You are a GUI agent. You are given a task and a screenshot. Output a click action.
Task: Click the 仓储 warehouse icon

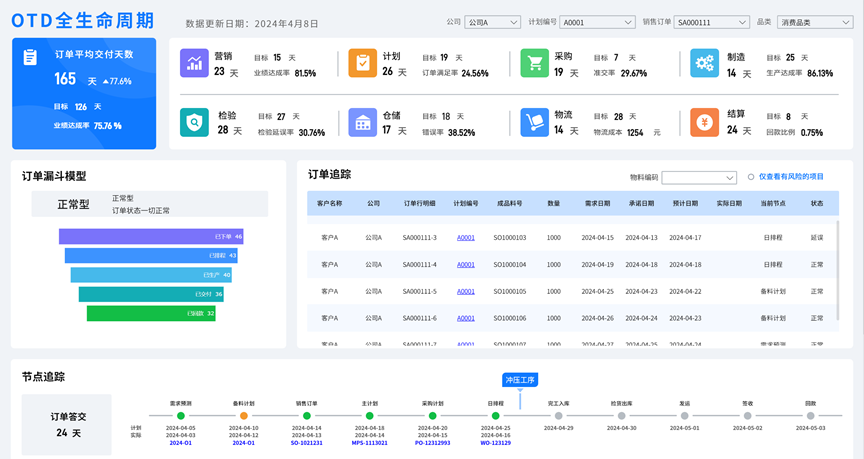(x=363, y=122)
